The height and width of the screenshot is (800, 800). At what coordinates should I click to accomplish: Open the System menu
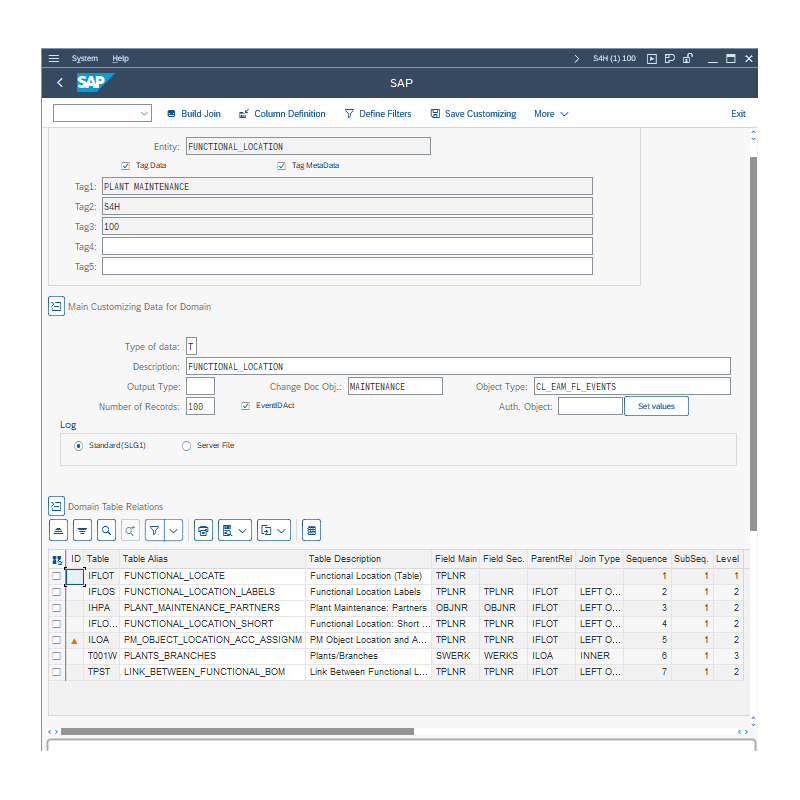[85, 59]
